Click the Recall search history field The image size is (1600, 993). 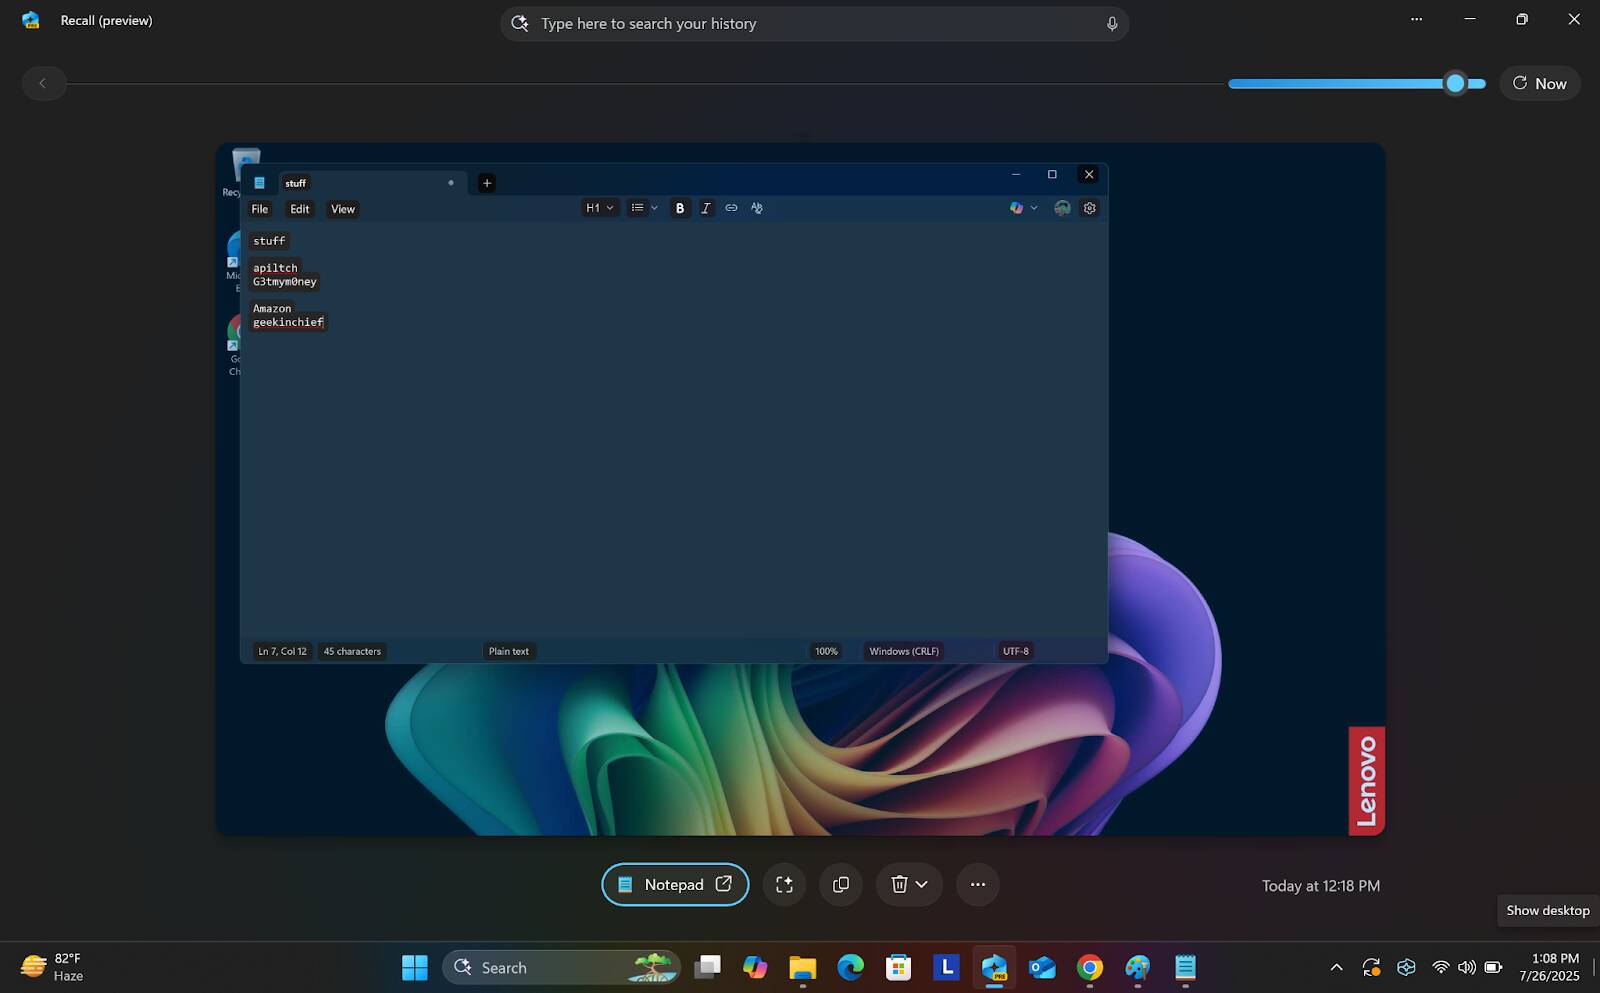(x=814, y=23)
